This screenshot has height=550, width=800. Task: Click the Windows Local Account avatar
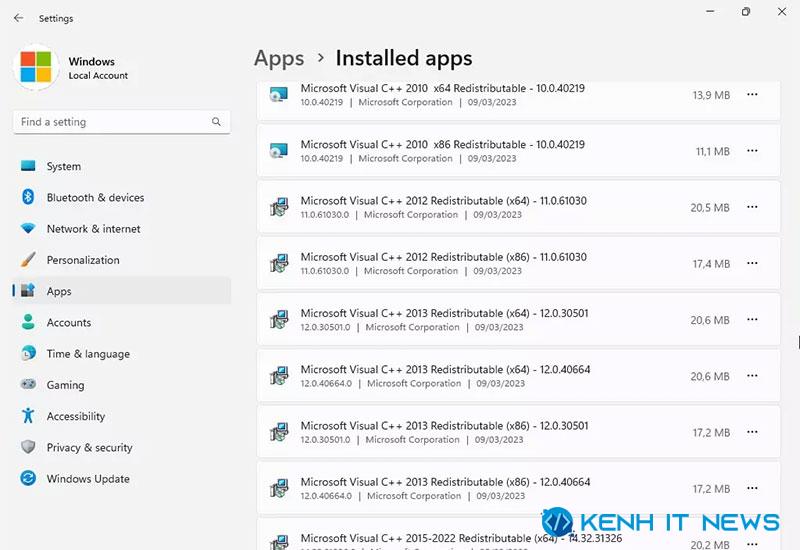click(36, 67)
